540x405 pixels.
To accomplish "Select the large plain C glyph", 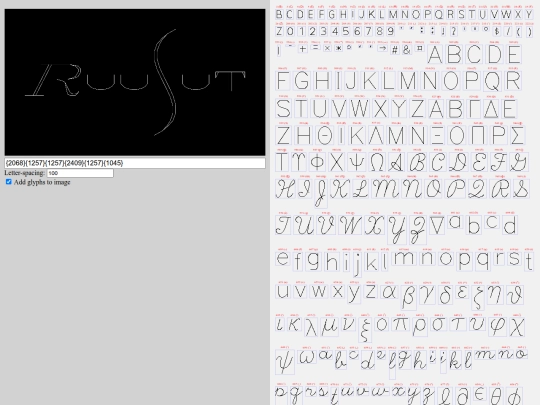I will (474, 54).
